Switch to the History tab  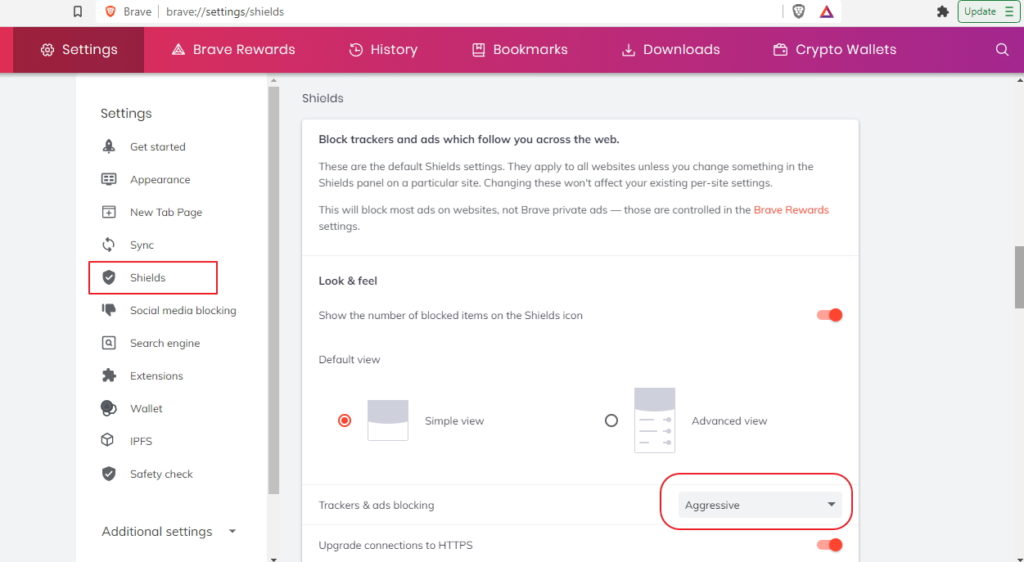tap(383, 50)
